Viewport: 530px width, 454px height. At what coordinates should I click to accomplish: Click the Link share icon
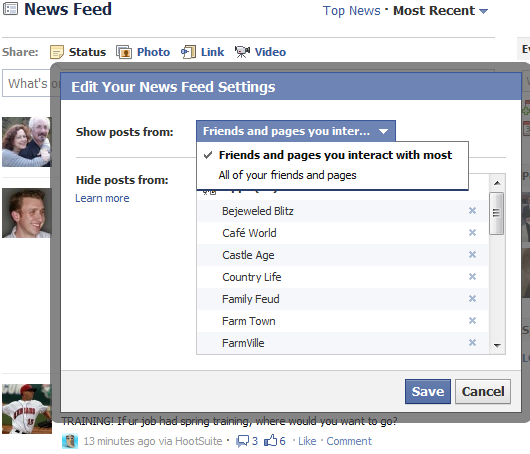(189, 52)
